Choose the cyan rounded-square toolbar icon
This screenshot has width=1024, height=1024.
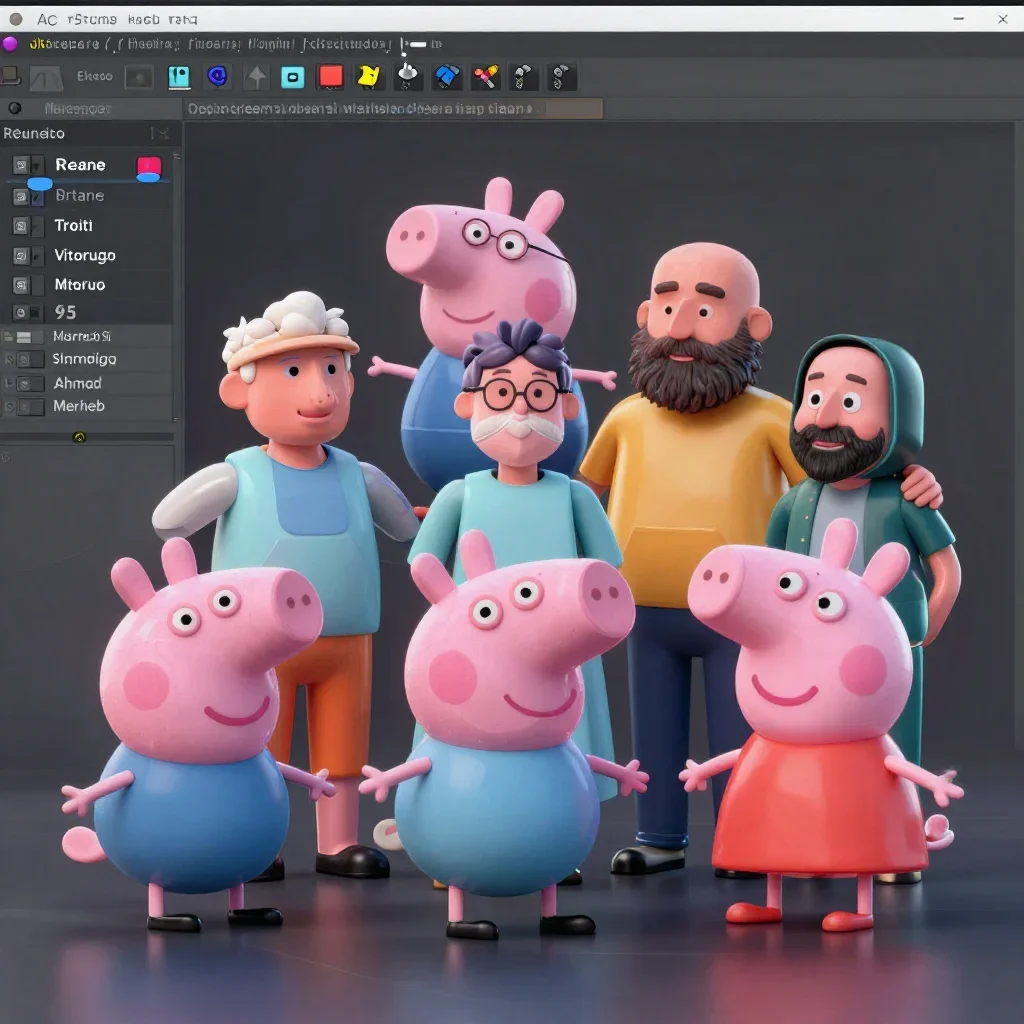[x=293, y=77]
